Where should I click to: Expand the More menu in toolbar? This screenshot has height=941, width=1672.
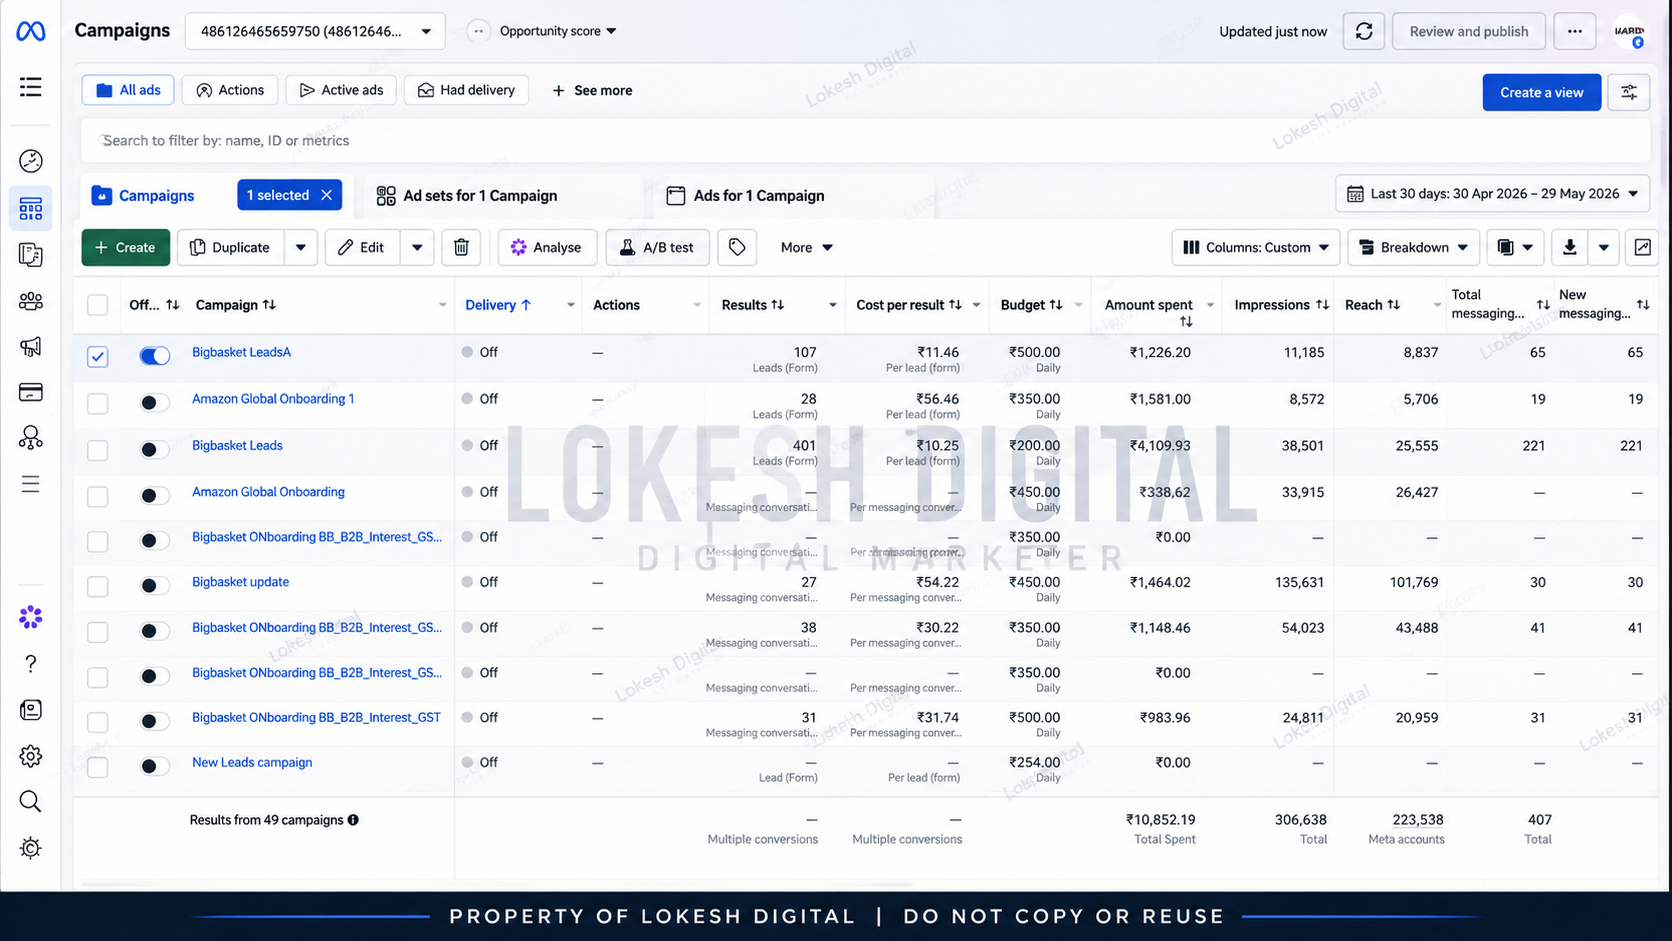pyautogui.click(x=806, y=247)
